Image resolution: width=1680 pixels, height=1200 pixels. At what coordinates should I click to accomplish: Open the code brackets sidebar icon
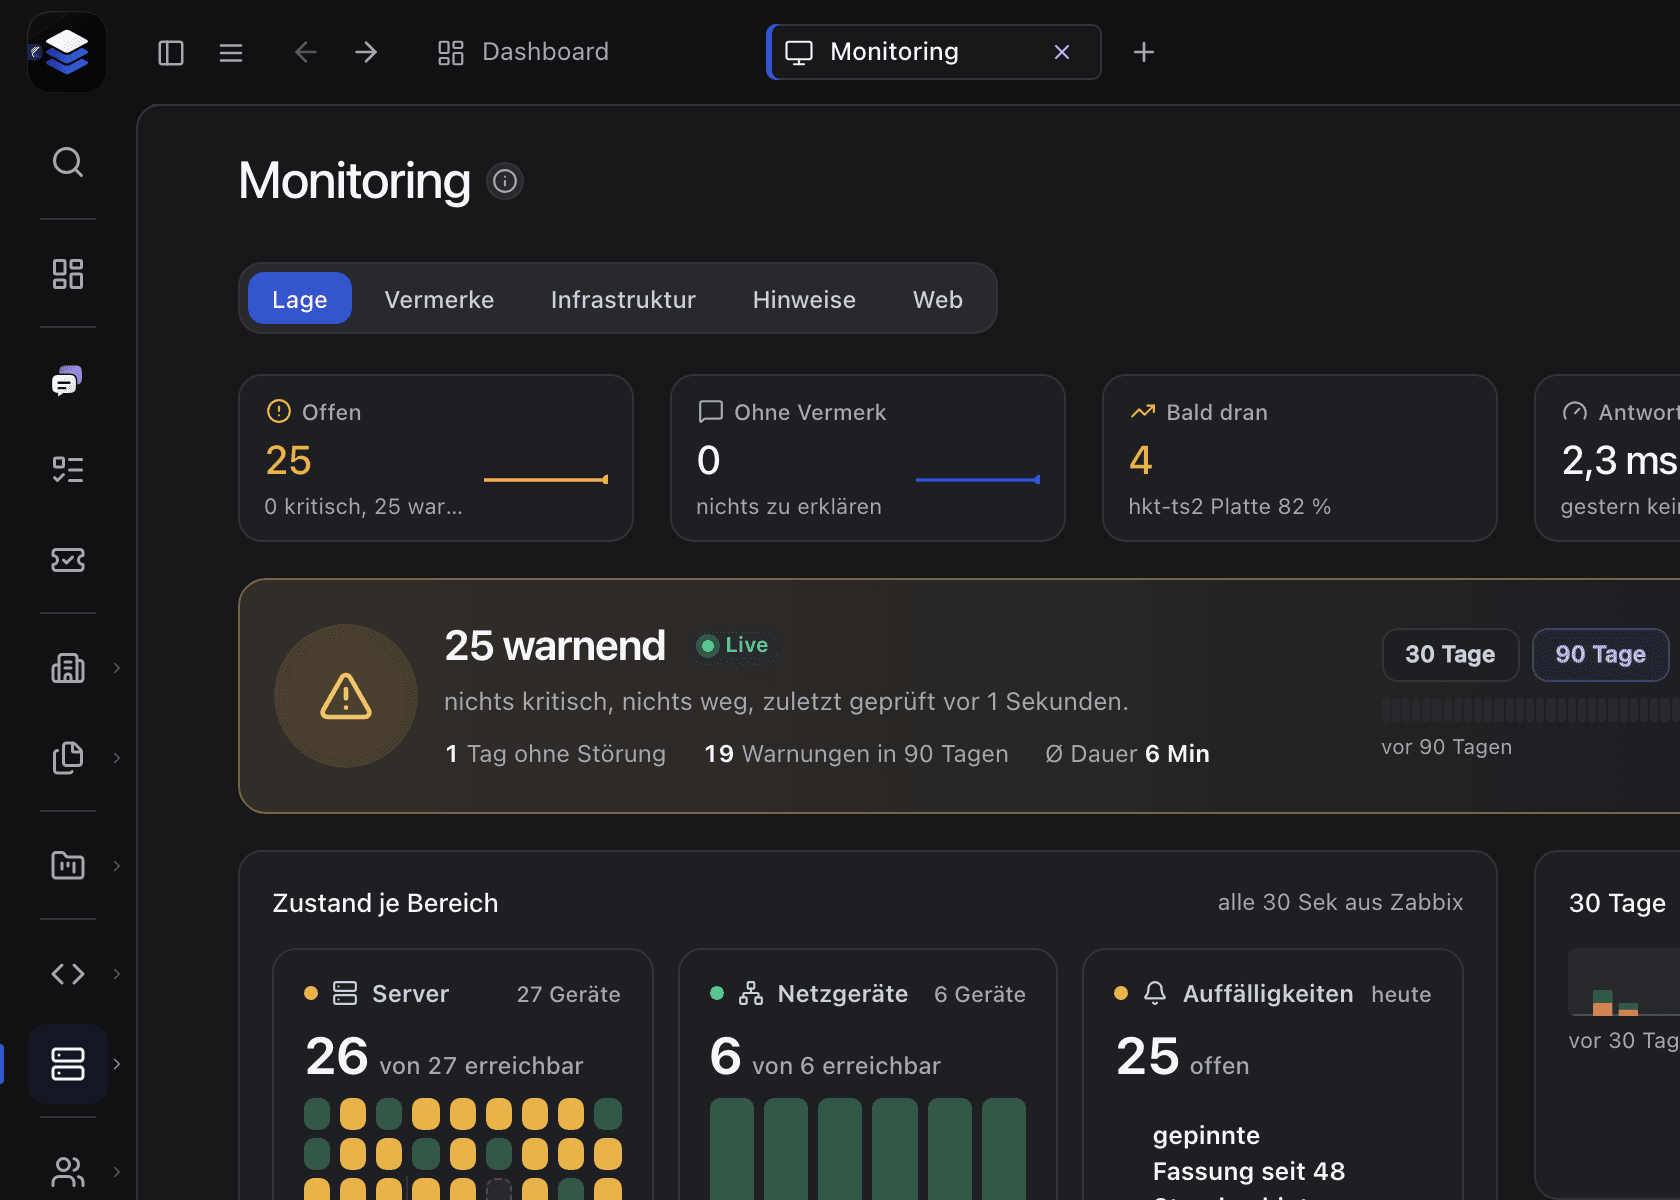68,974
